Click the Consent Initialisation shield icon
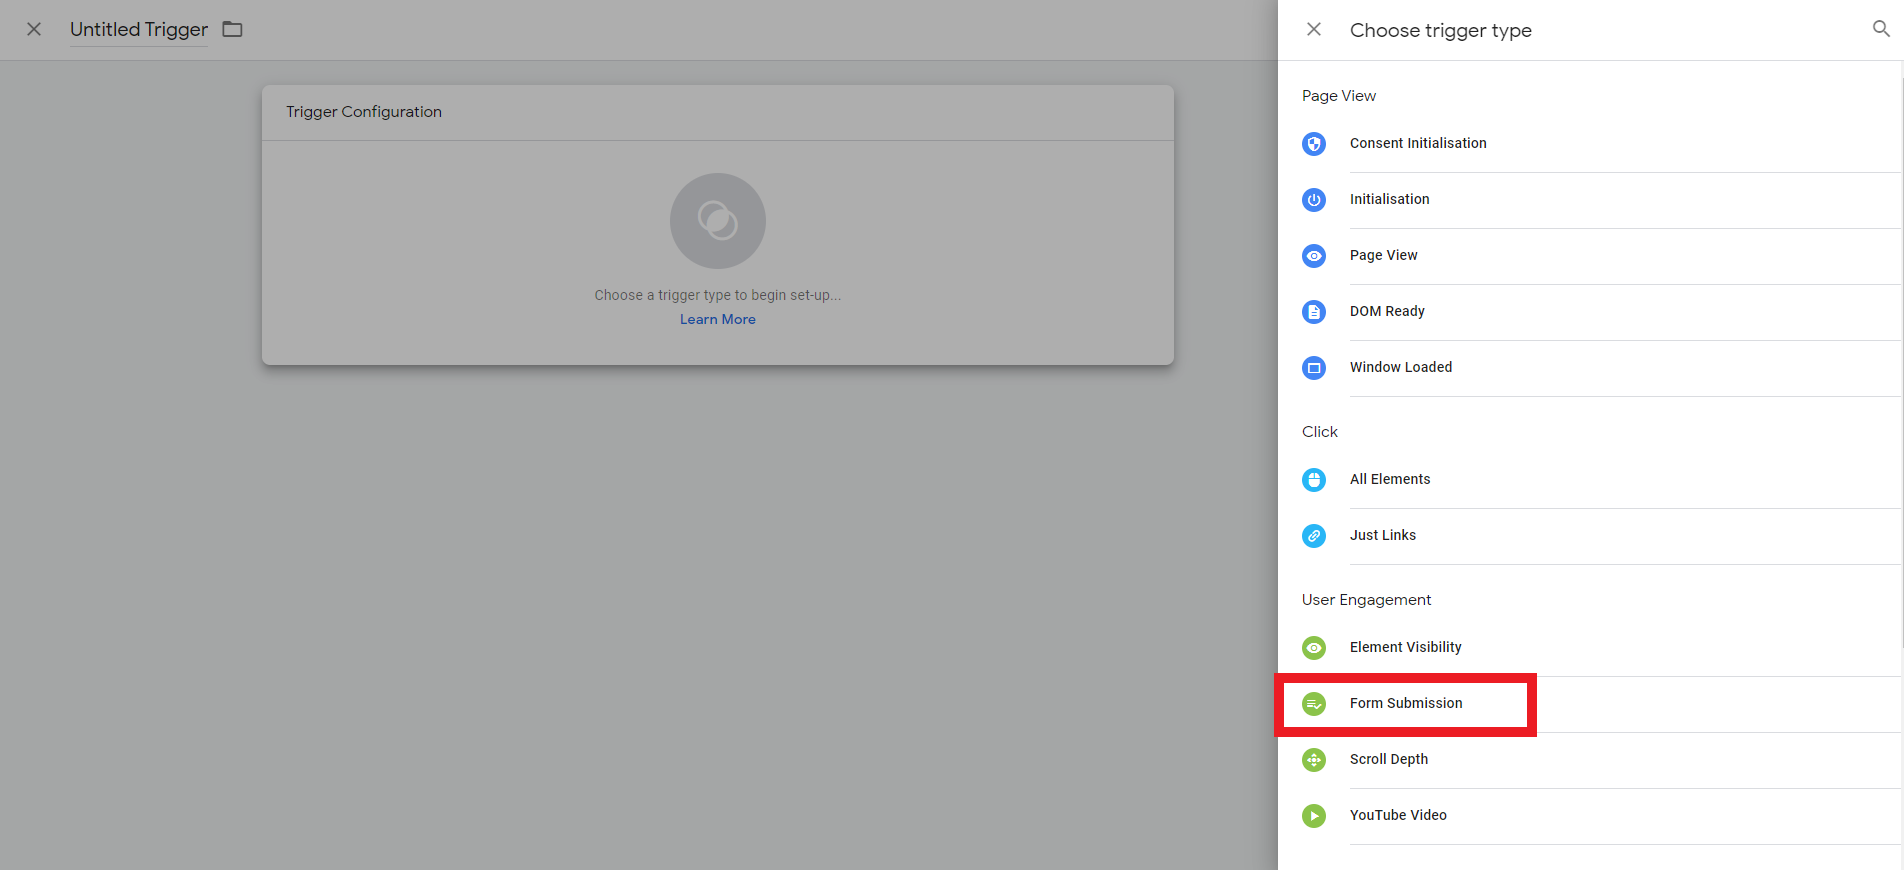Viewport: 1904px width, 870px height. (x=1314, y=144)
